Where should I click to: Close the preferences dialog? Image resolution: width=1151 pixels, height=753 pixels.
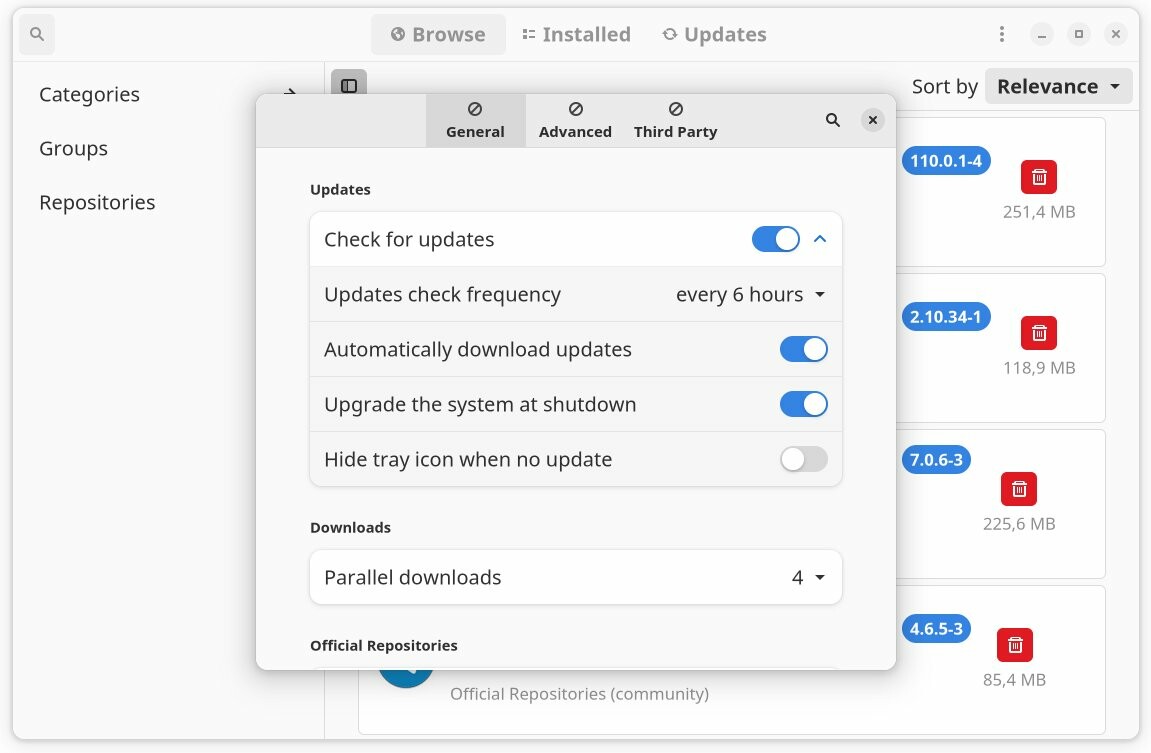873,120
